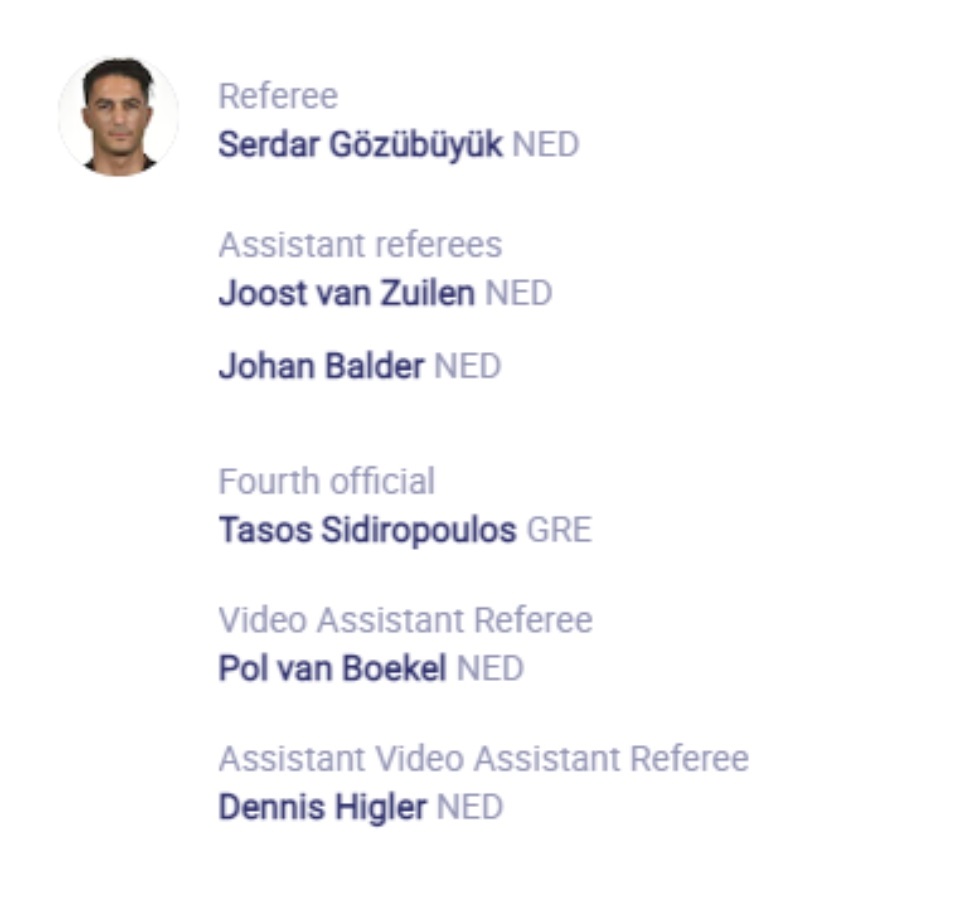Click the Fourth official heading
Screen dimensions: 960x907
pyautogui.click(x=326, y=481)
